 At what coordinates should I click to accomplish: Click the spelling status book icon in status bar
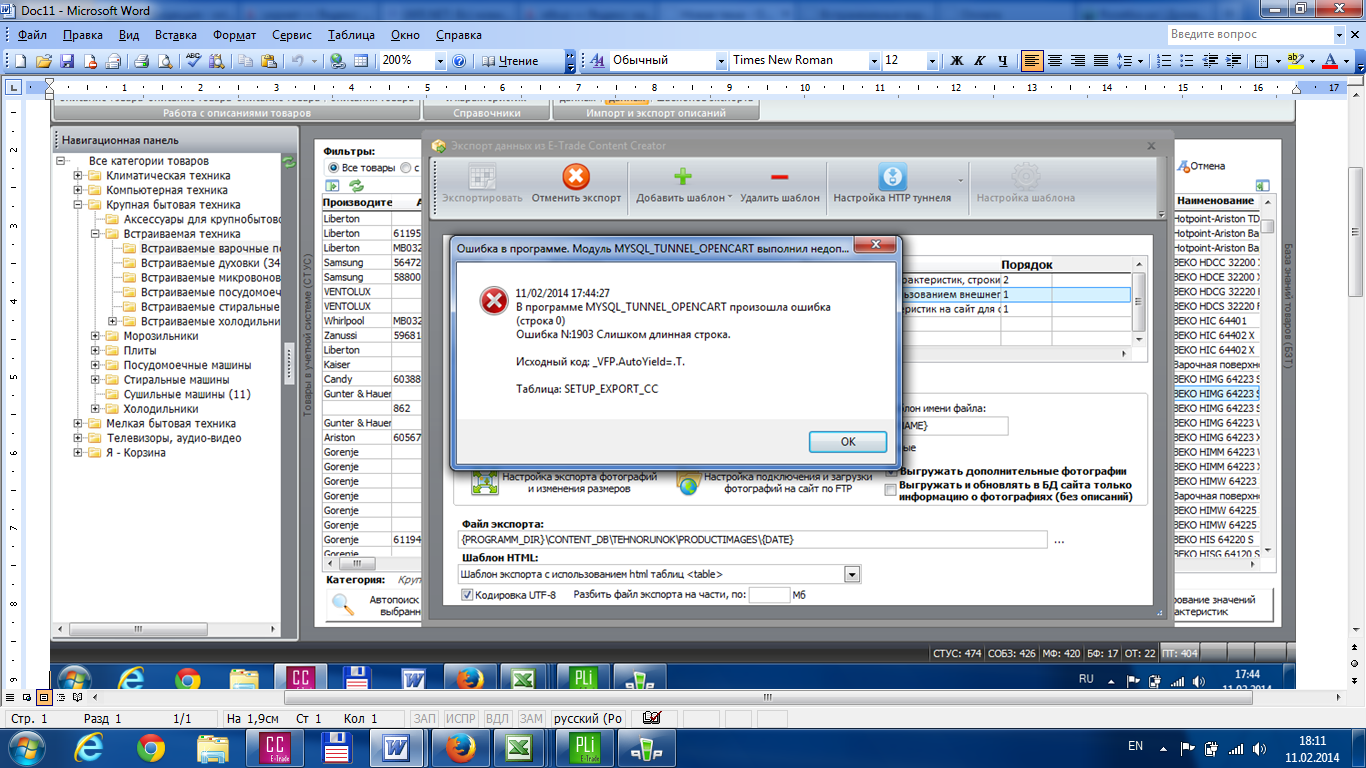[652, 718]
